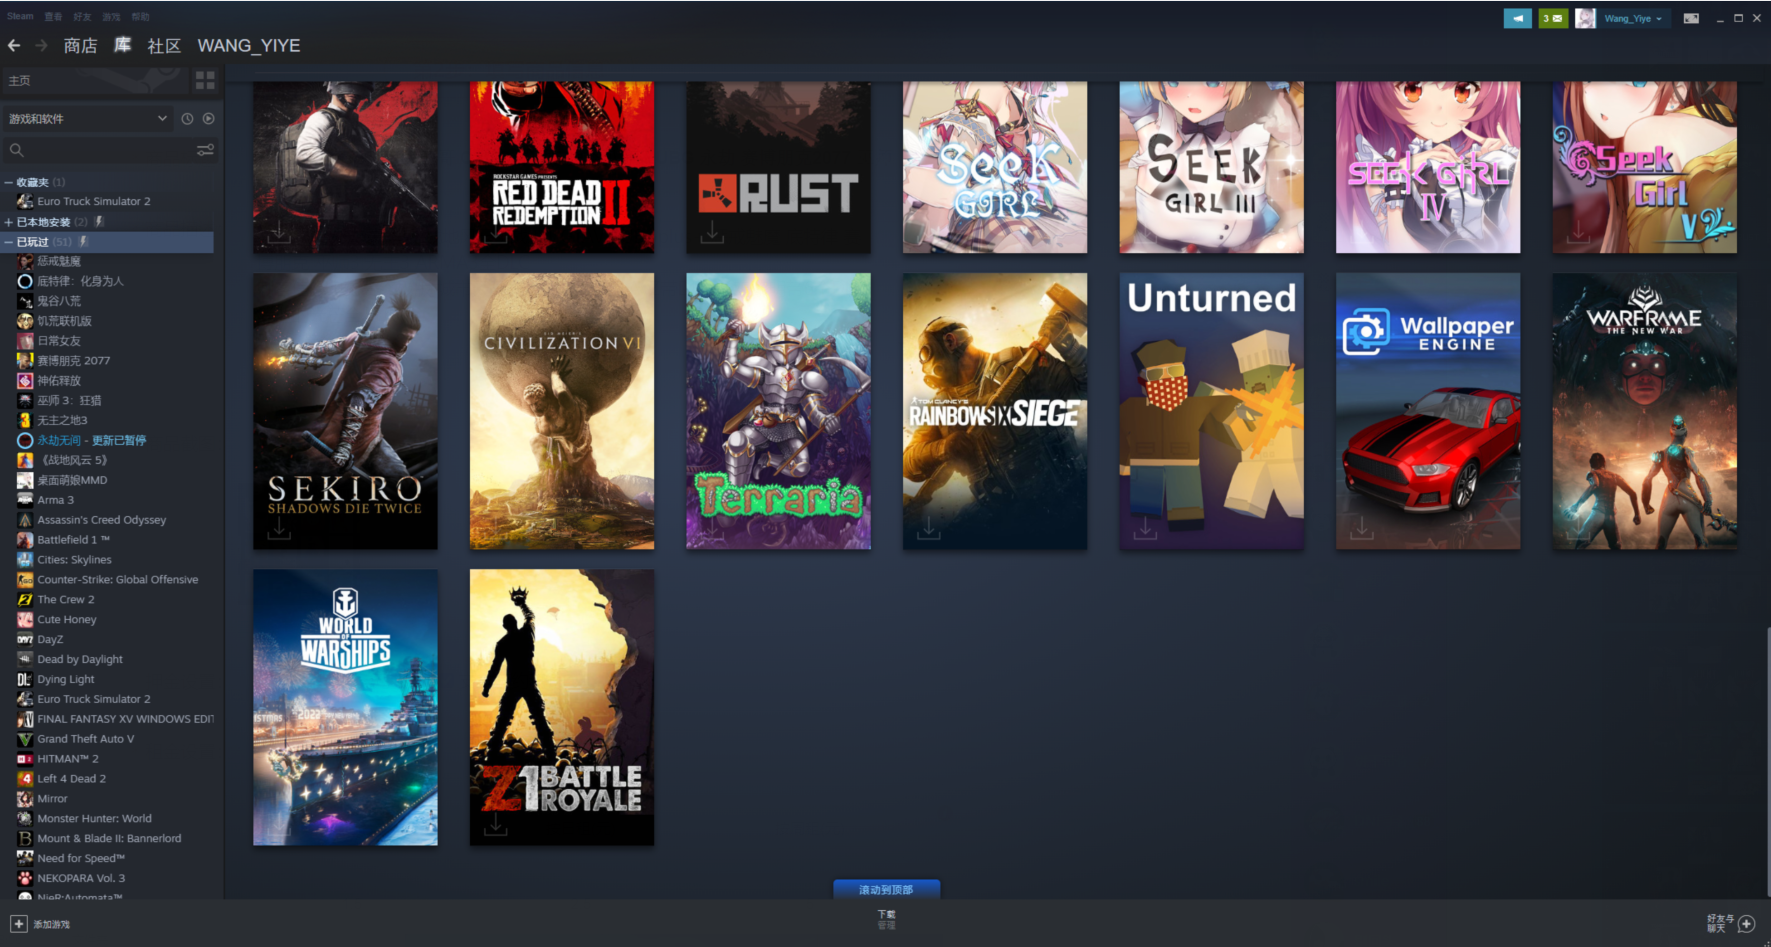Collapse the 收藏夹 category
The height and width of the screenshot is (947, 1771).
pos(8,182)
